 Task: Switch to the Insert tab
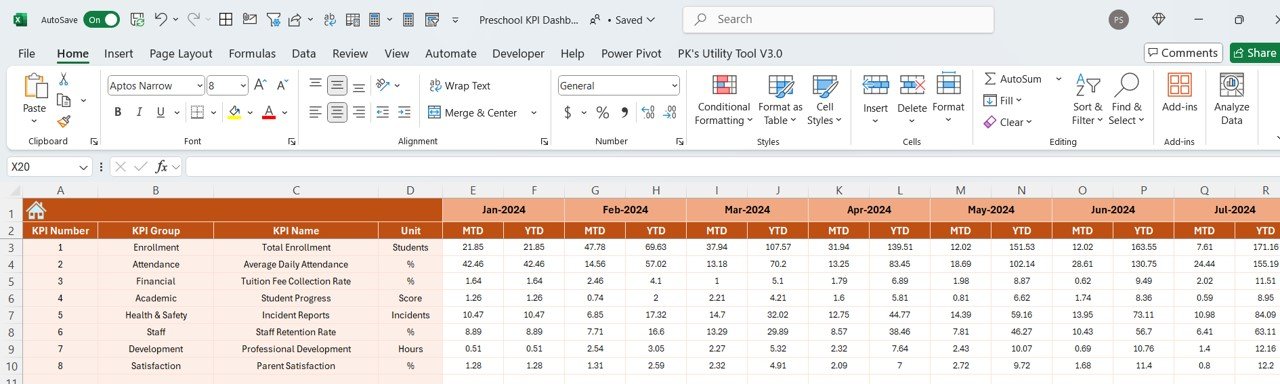(x=118, y=53)
